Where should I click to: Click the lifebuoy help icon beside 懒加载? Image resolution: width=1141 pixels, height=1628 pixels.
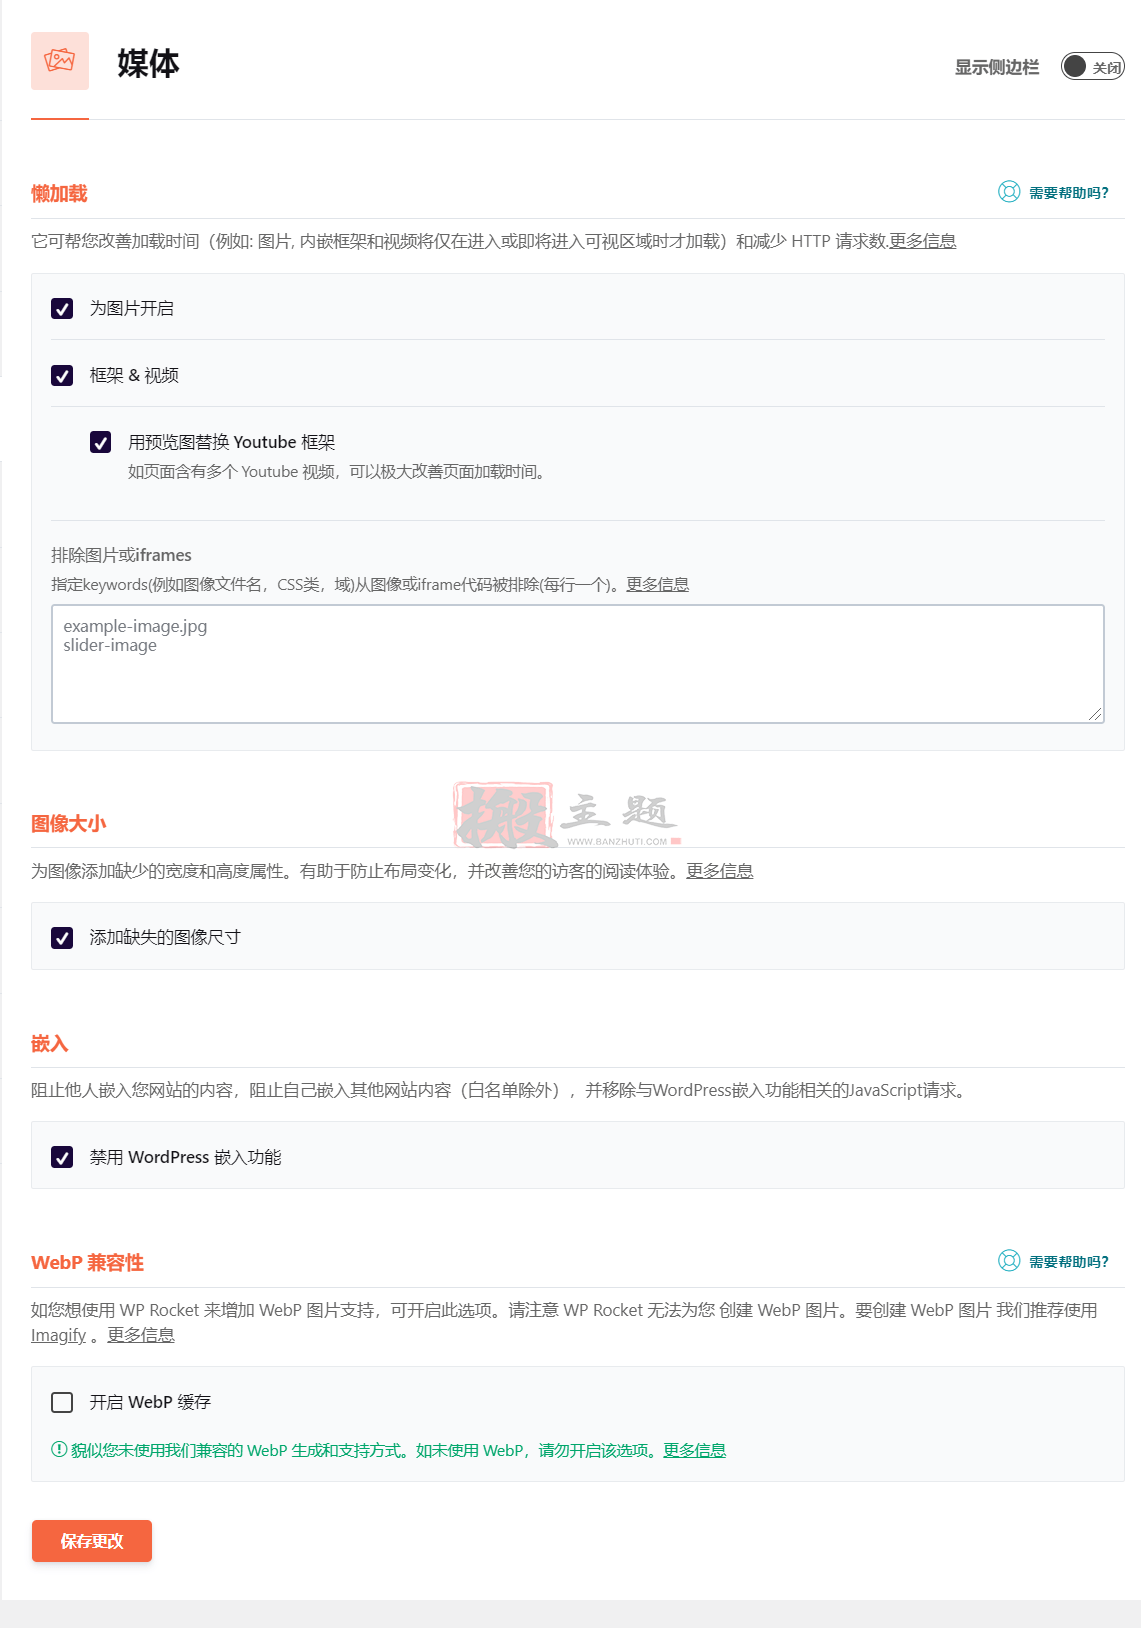tap(1009, 192)
